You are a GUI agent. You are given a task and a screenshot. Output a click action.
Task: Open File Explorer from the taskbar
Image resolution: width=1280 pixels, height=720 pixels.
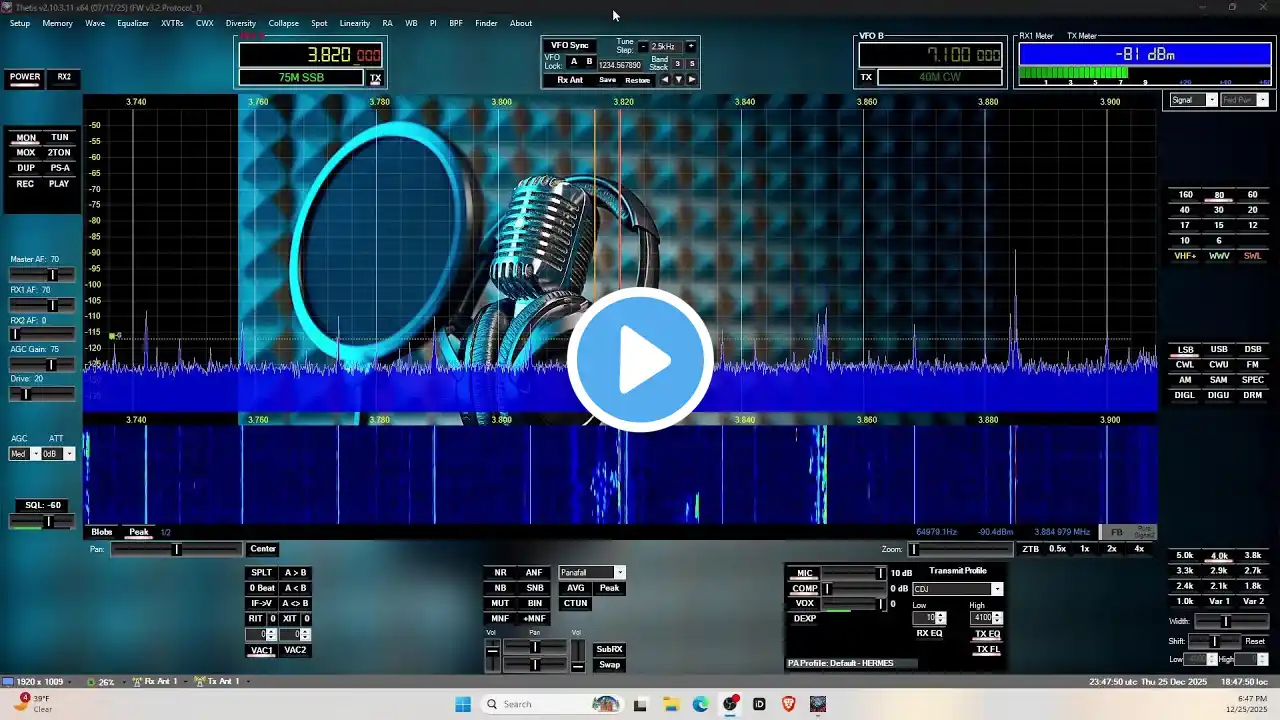coord(670,704)
